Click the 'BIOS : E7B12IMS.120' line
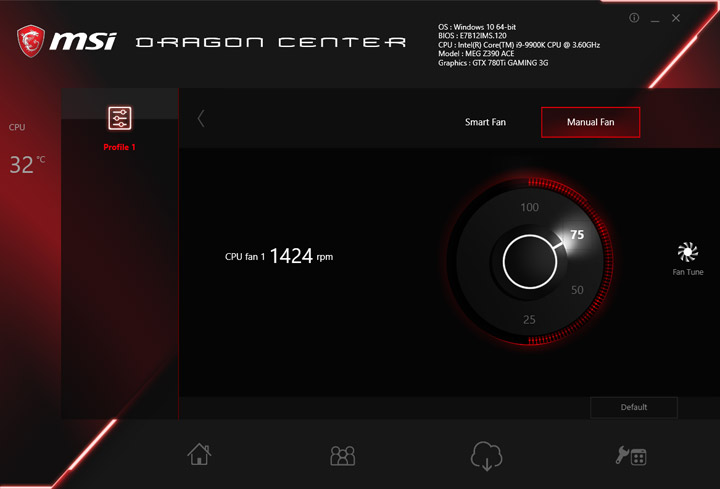720x489 pixels. (x=472, y=36)
